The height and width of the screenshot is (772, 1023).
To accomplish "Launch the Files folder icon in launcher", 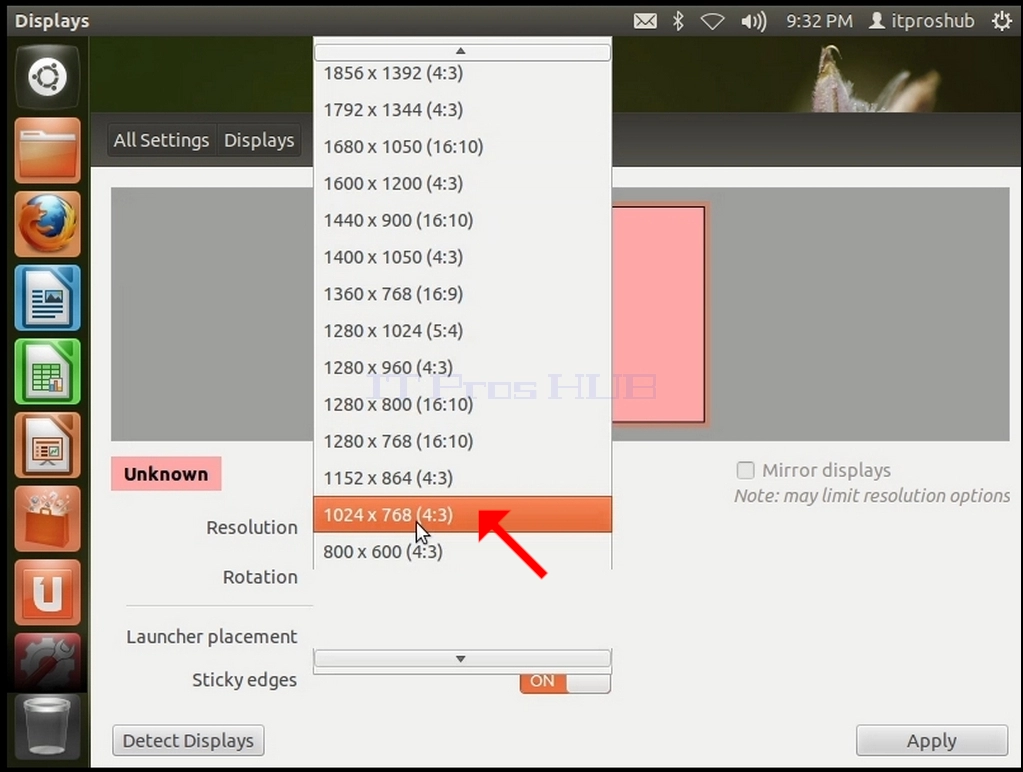I will coord(48,150).
